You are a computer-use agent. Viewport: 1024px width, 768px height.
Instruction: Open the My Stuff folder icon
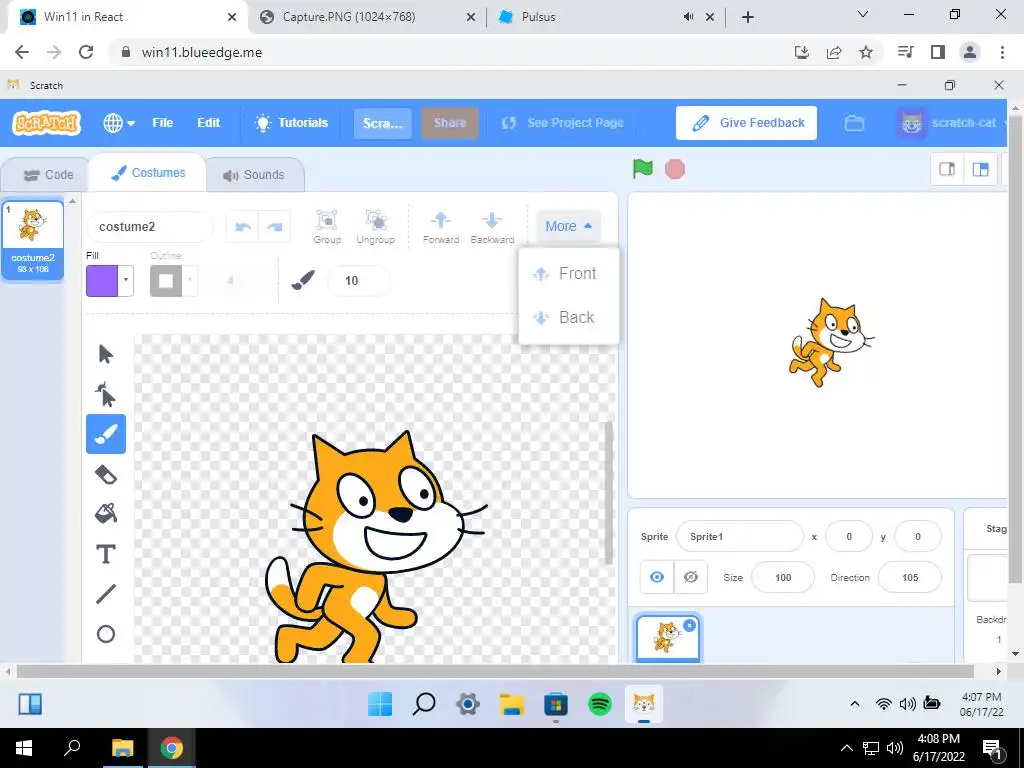click(x=854, y=123)
